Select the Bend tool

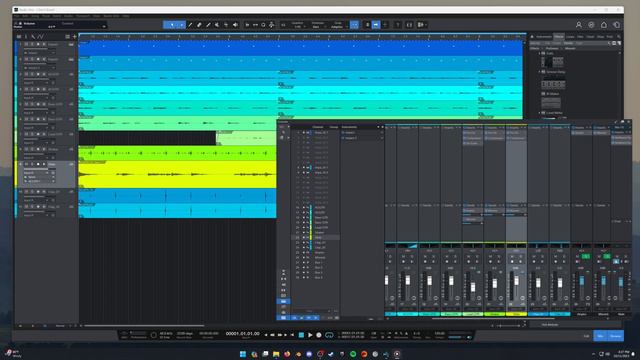pos(226,25)
